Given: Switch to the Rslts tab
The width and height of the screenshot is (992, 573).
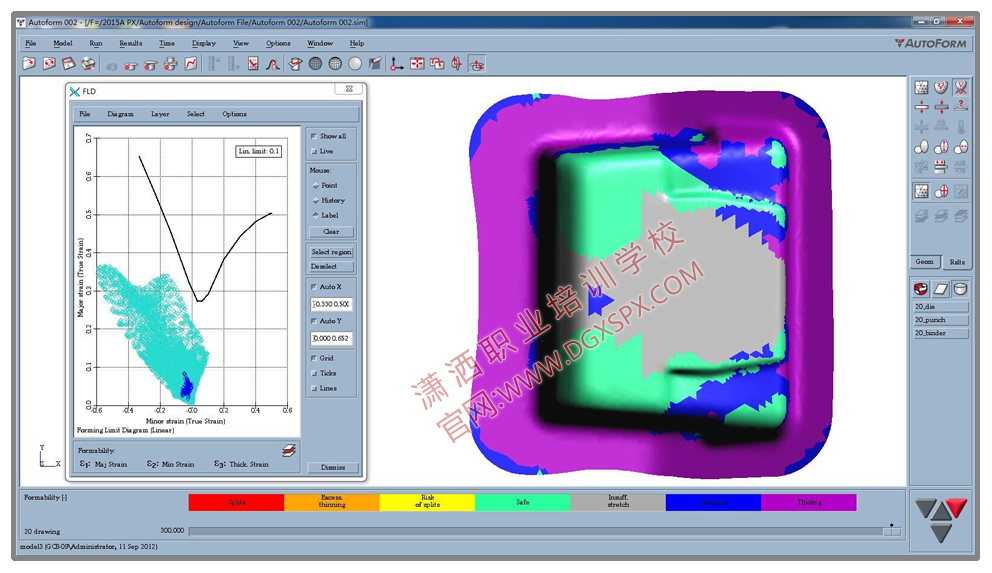Looking at the screenshot, I should tap(957, 262).
